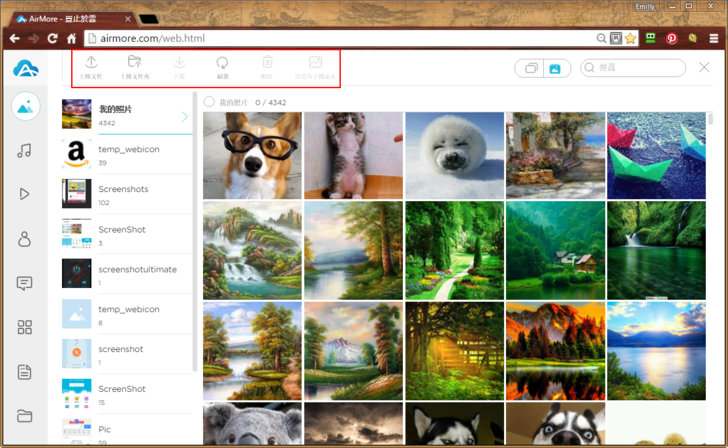The image size is (728, 448).
Task: Click the photo grid vertical scrollbar
Action: 710,119
